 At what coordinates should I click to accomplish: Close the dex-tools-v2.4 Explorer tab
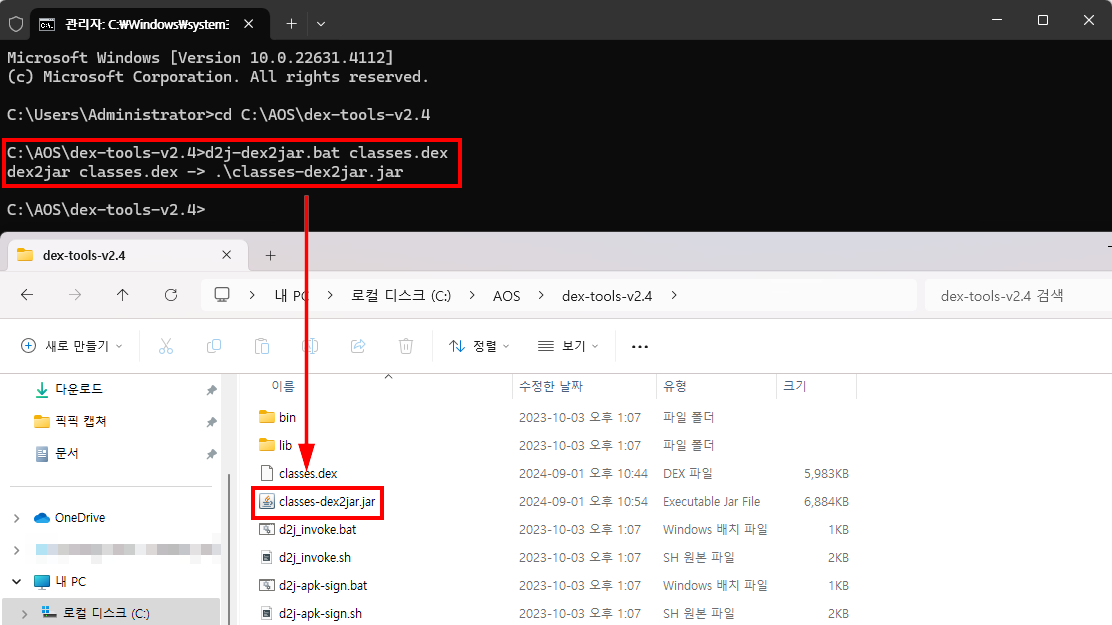226,255
